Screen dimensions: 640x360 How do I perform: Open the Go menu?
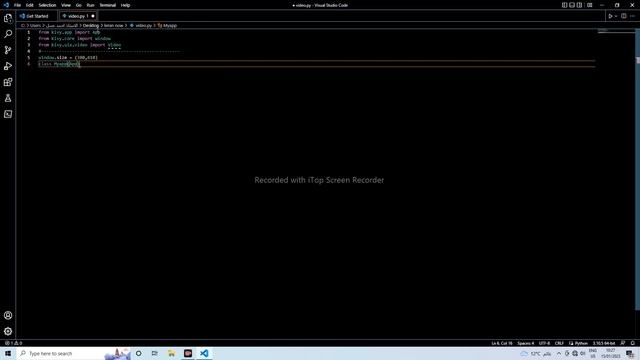click(78, 5)
